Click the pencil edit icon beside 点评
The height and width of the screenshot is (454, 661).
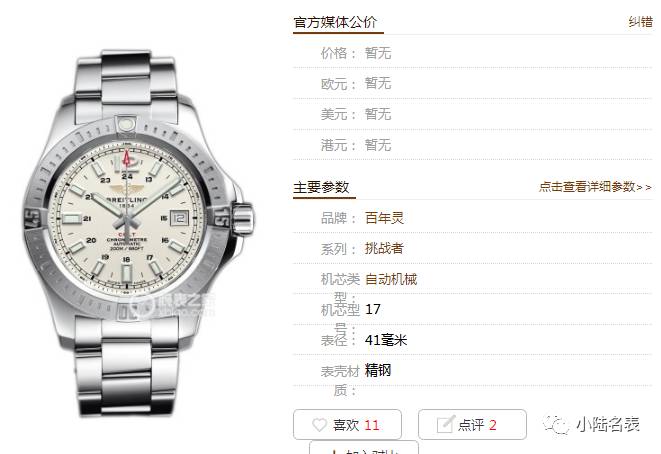pyautogui.click(x=446, y=424)
